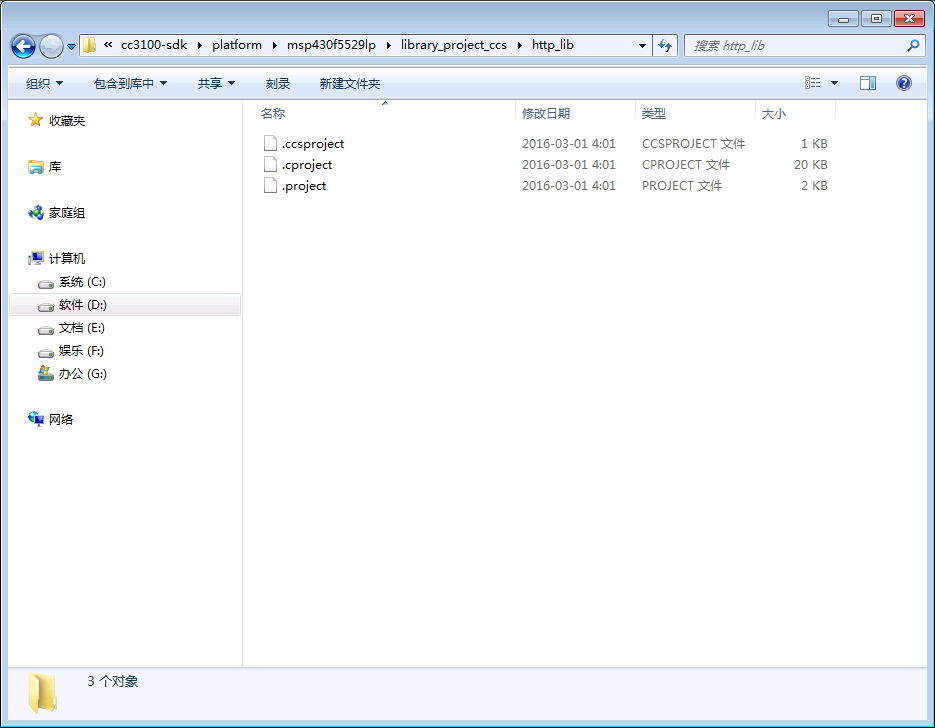
Task: Click the 娱乐 (F:) drive icon
Action: (x=46, y=353)
